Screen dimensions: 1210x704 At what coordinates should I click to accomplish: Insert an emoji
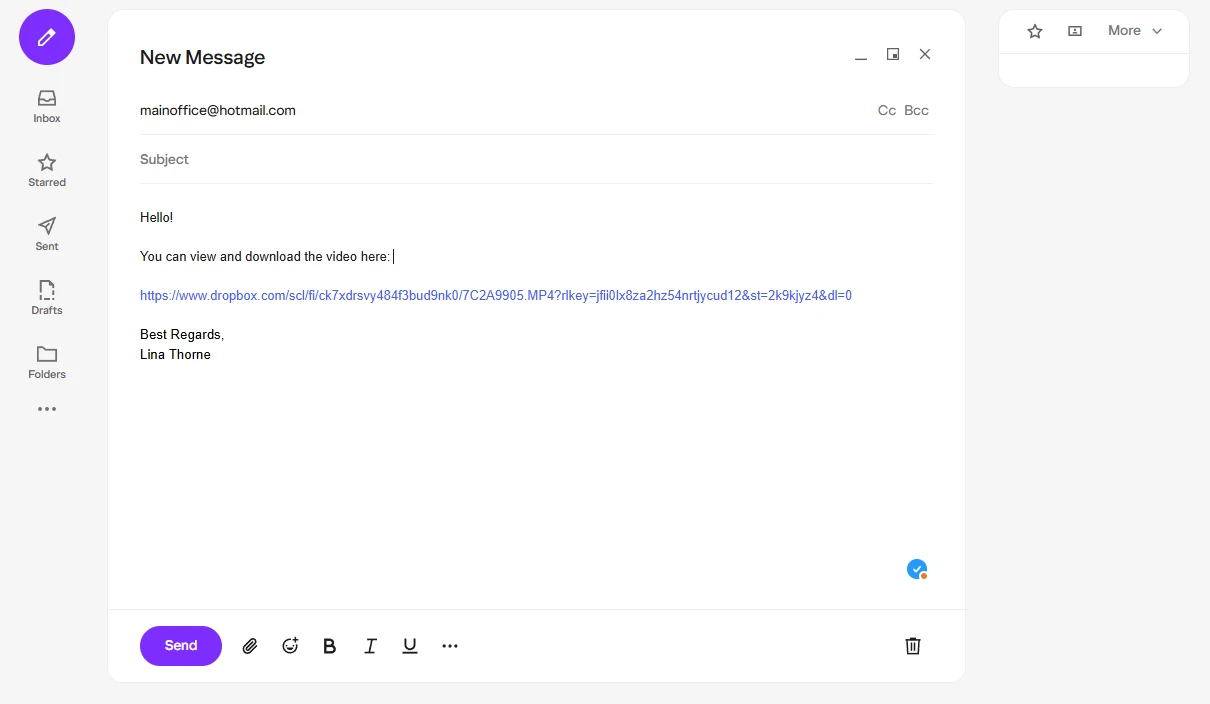click(290, 646)
